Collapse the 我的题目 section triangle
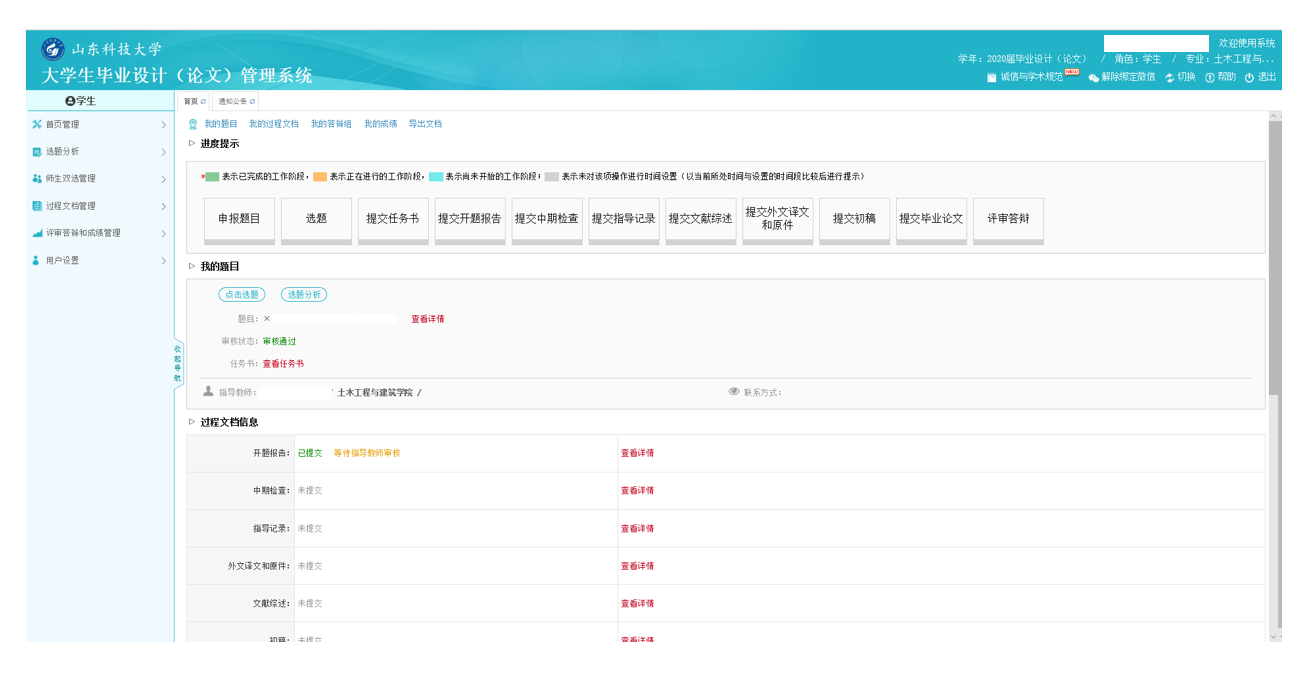This screenshot has width=1302, height=673. click(x=192, y=266)
